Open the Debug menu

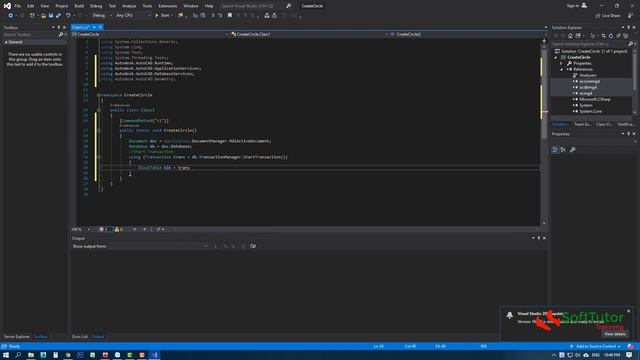(96, 6)
